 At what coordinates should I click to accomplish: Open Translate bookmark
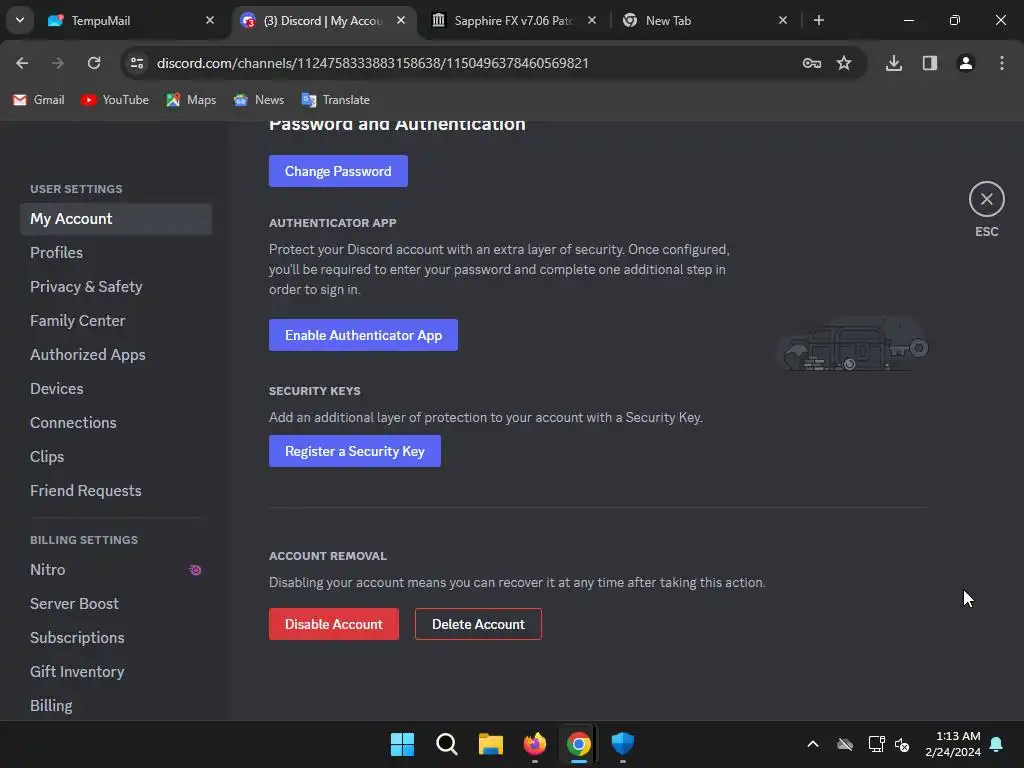[x=336, y=99]
